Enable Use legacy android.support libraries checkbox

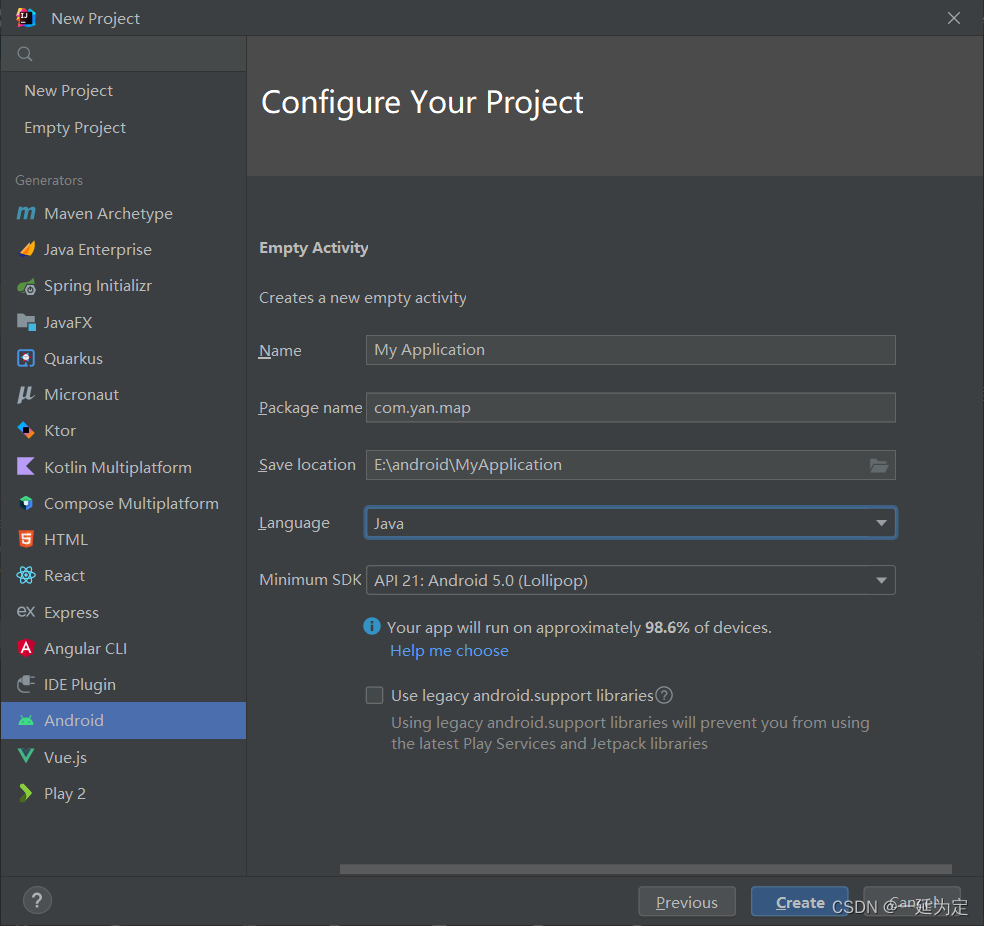[x=374, y=695]
